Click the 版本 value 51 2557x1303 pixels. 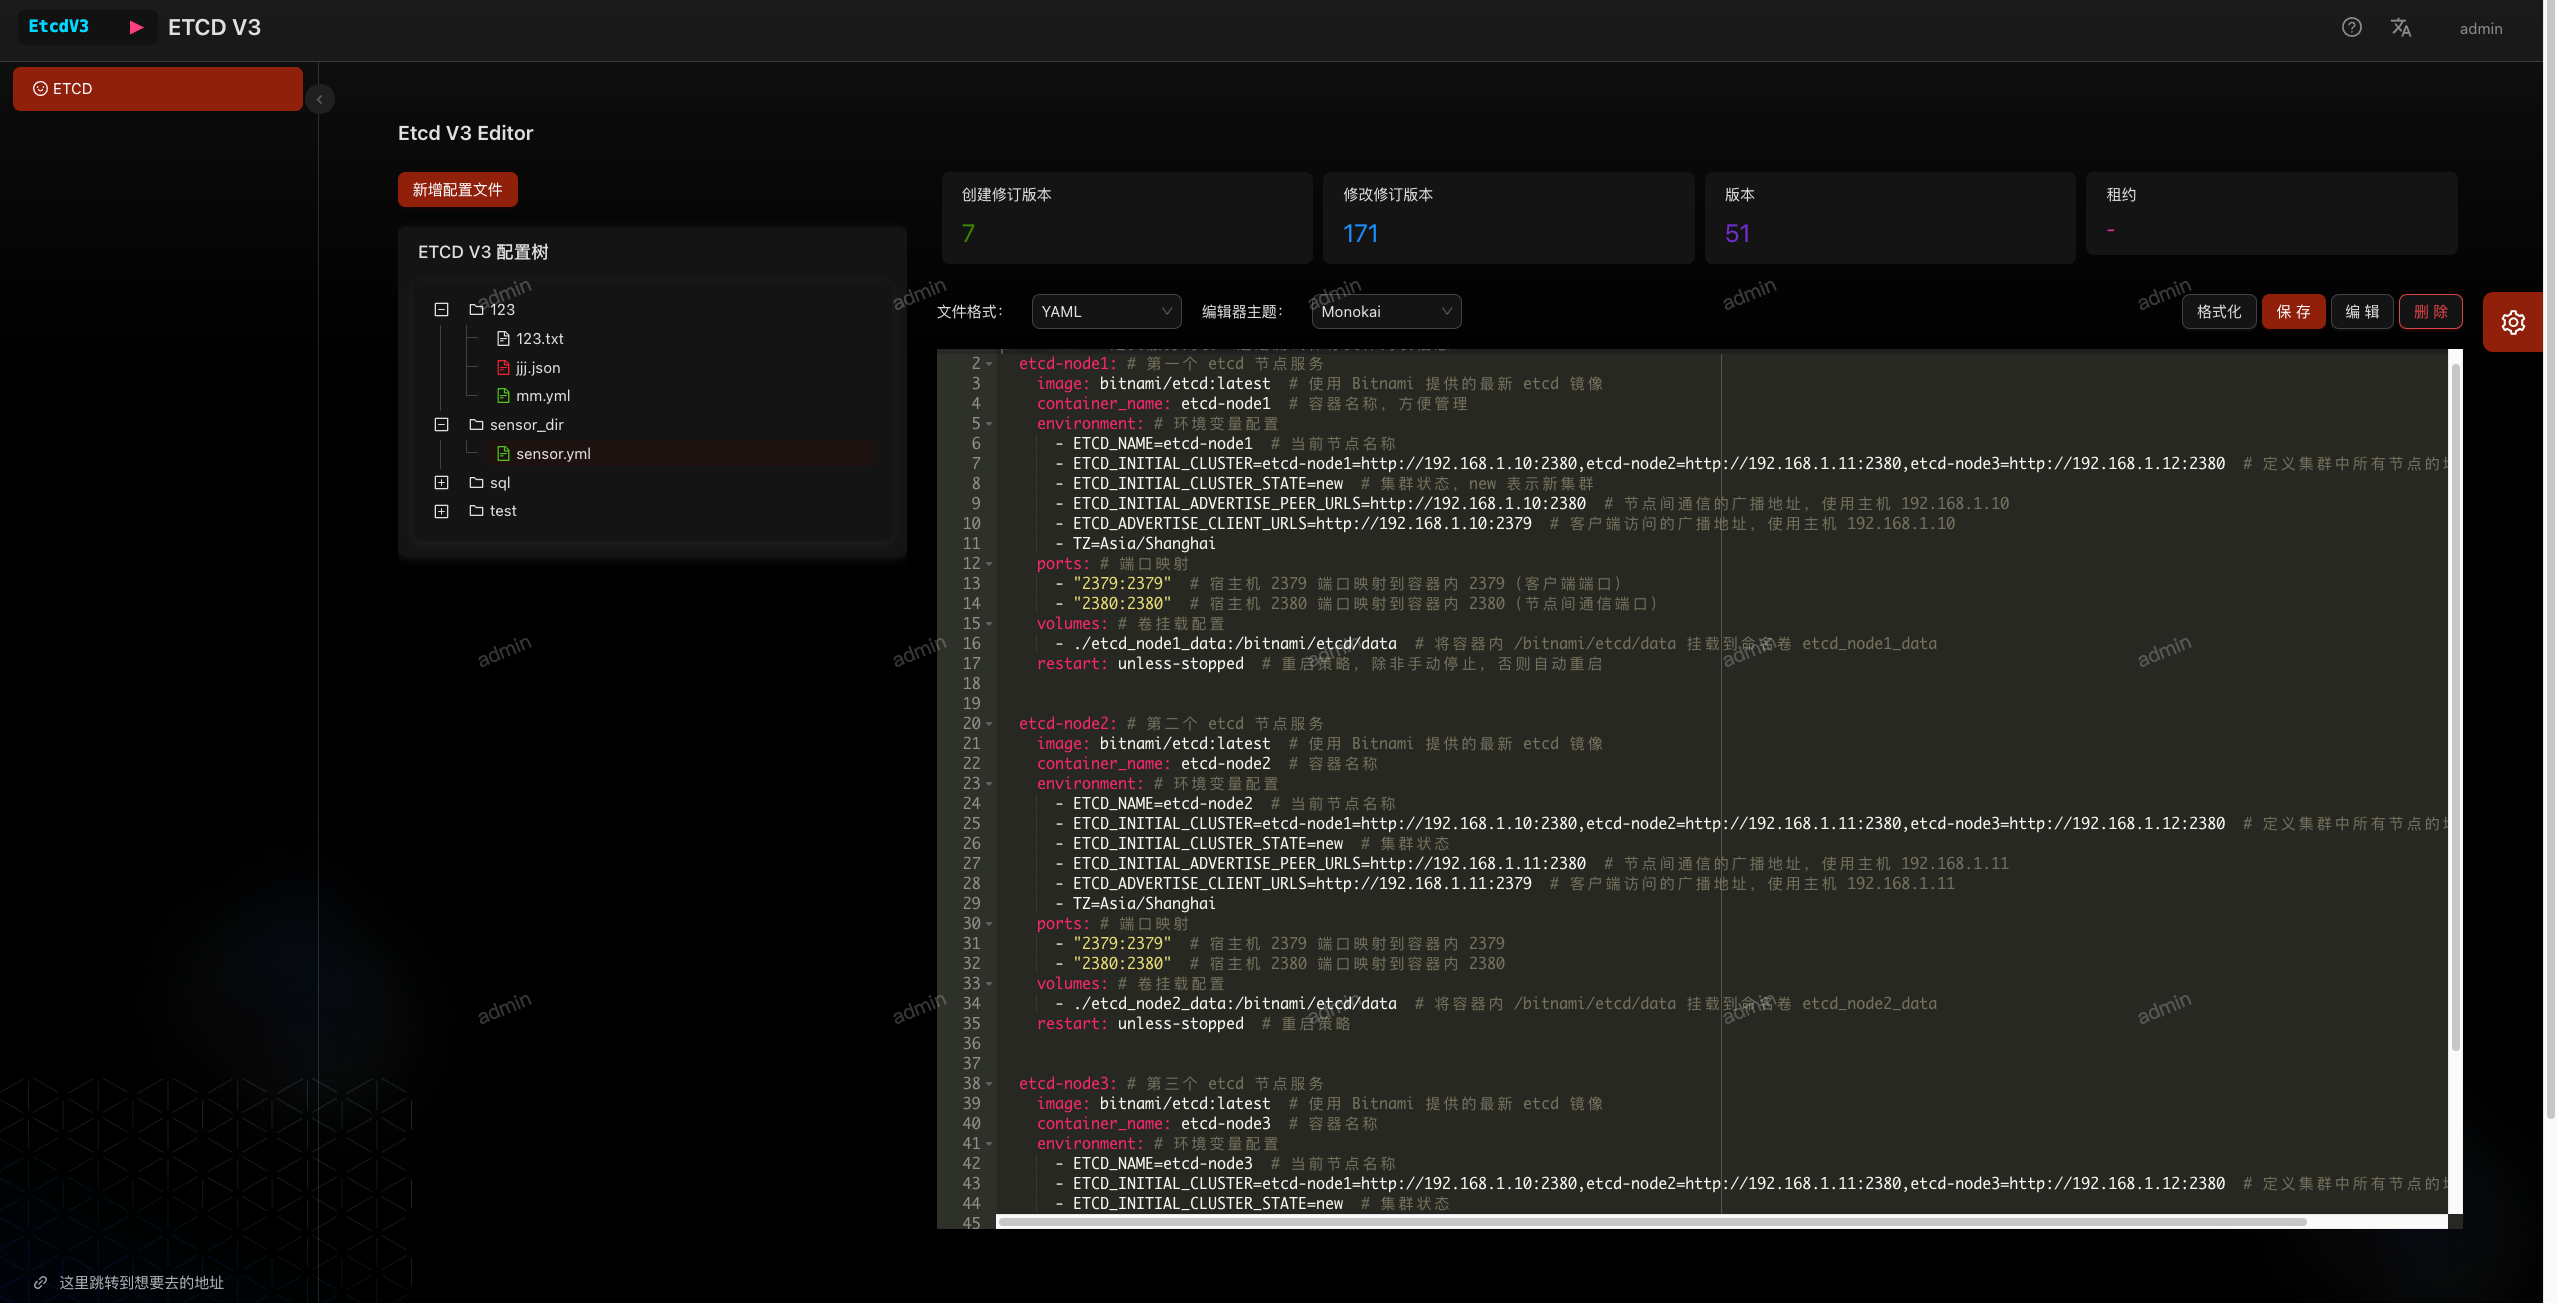(1737, 234)
